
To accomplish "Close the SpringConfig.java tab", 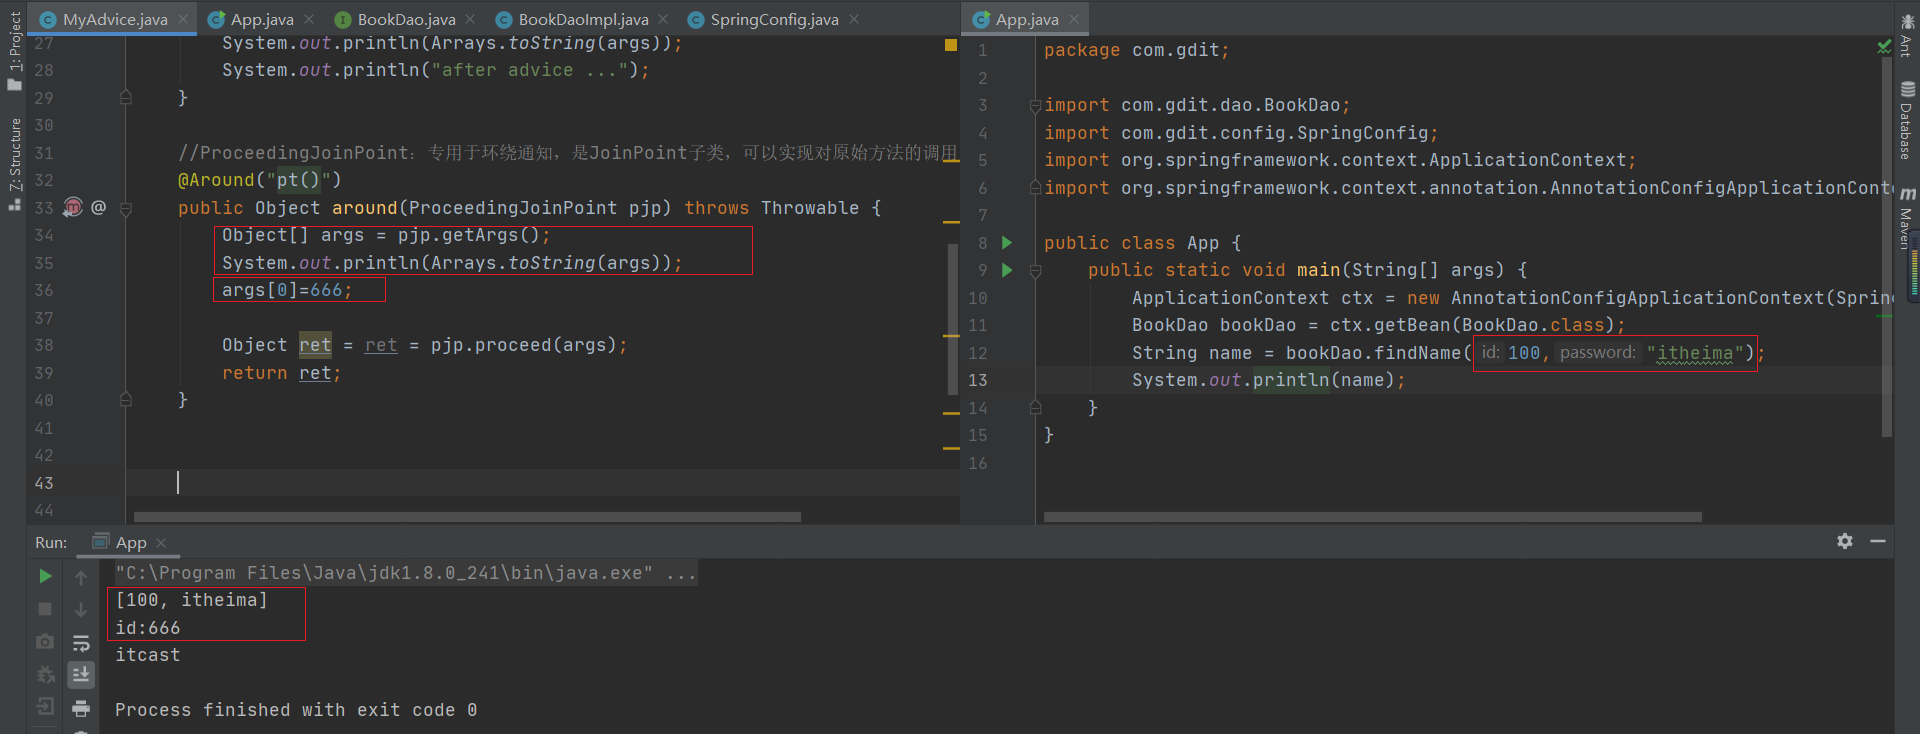I will (x=854, y=19).
